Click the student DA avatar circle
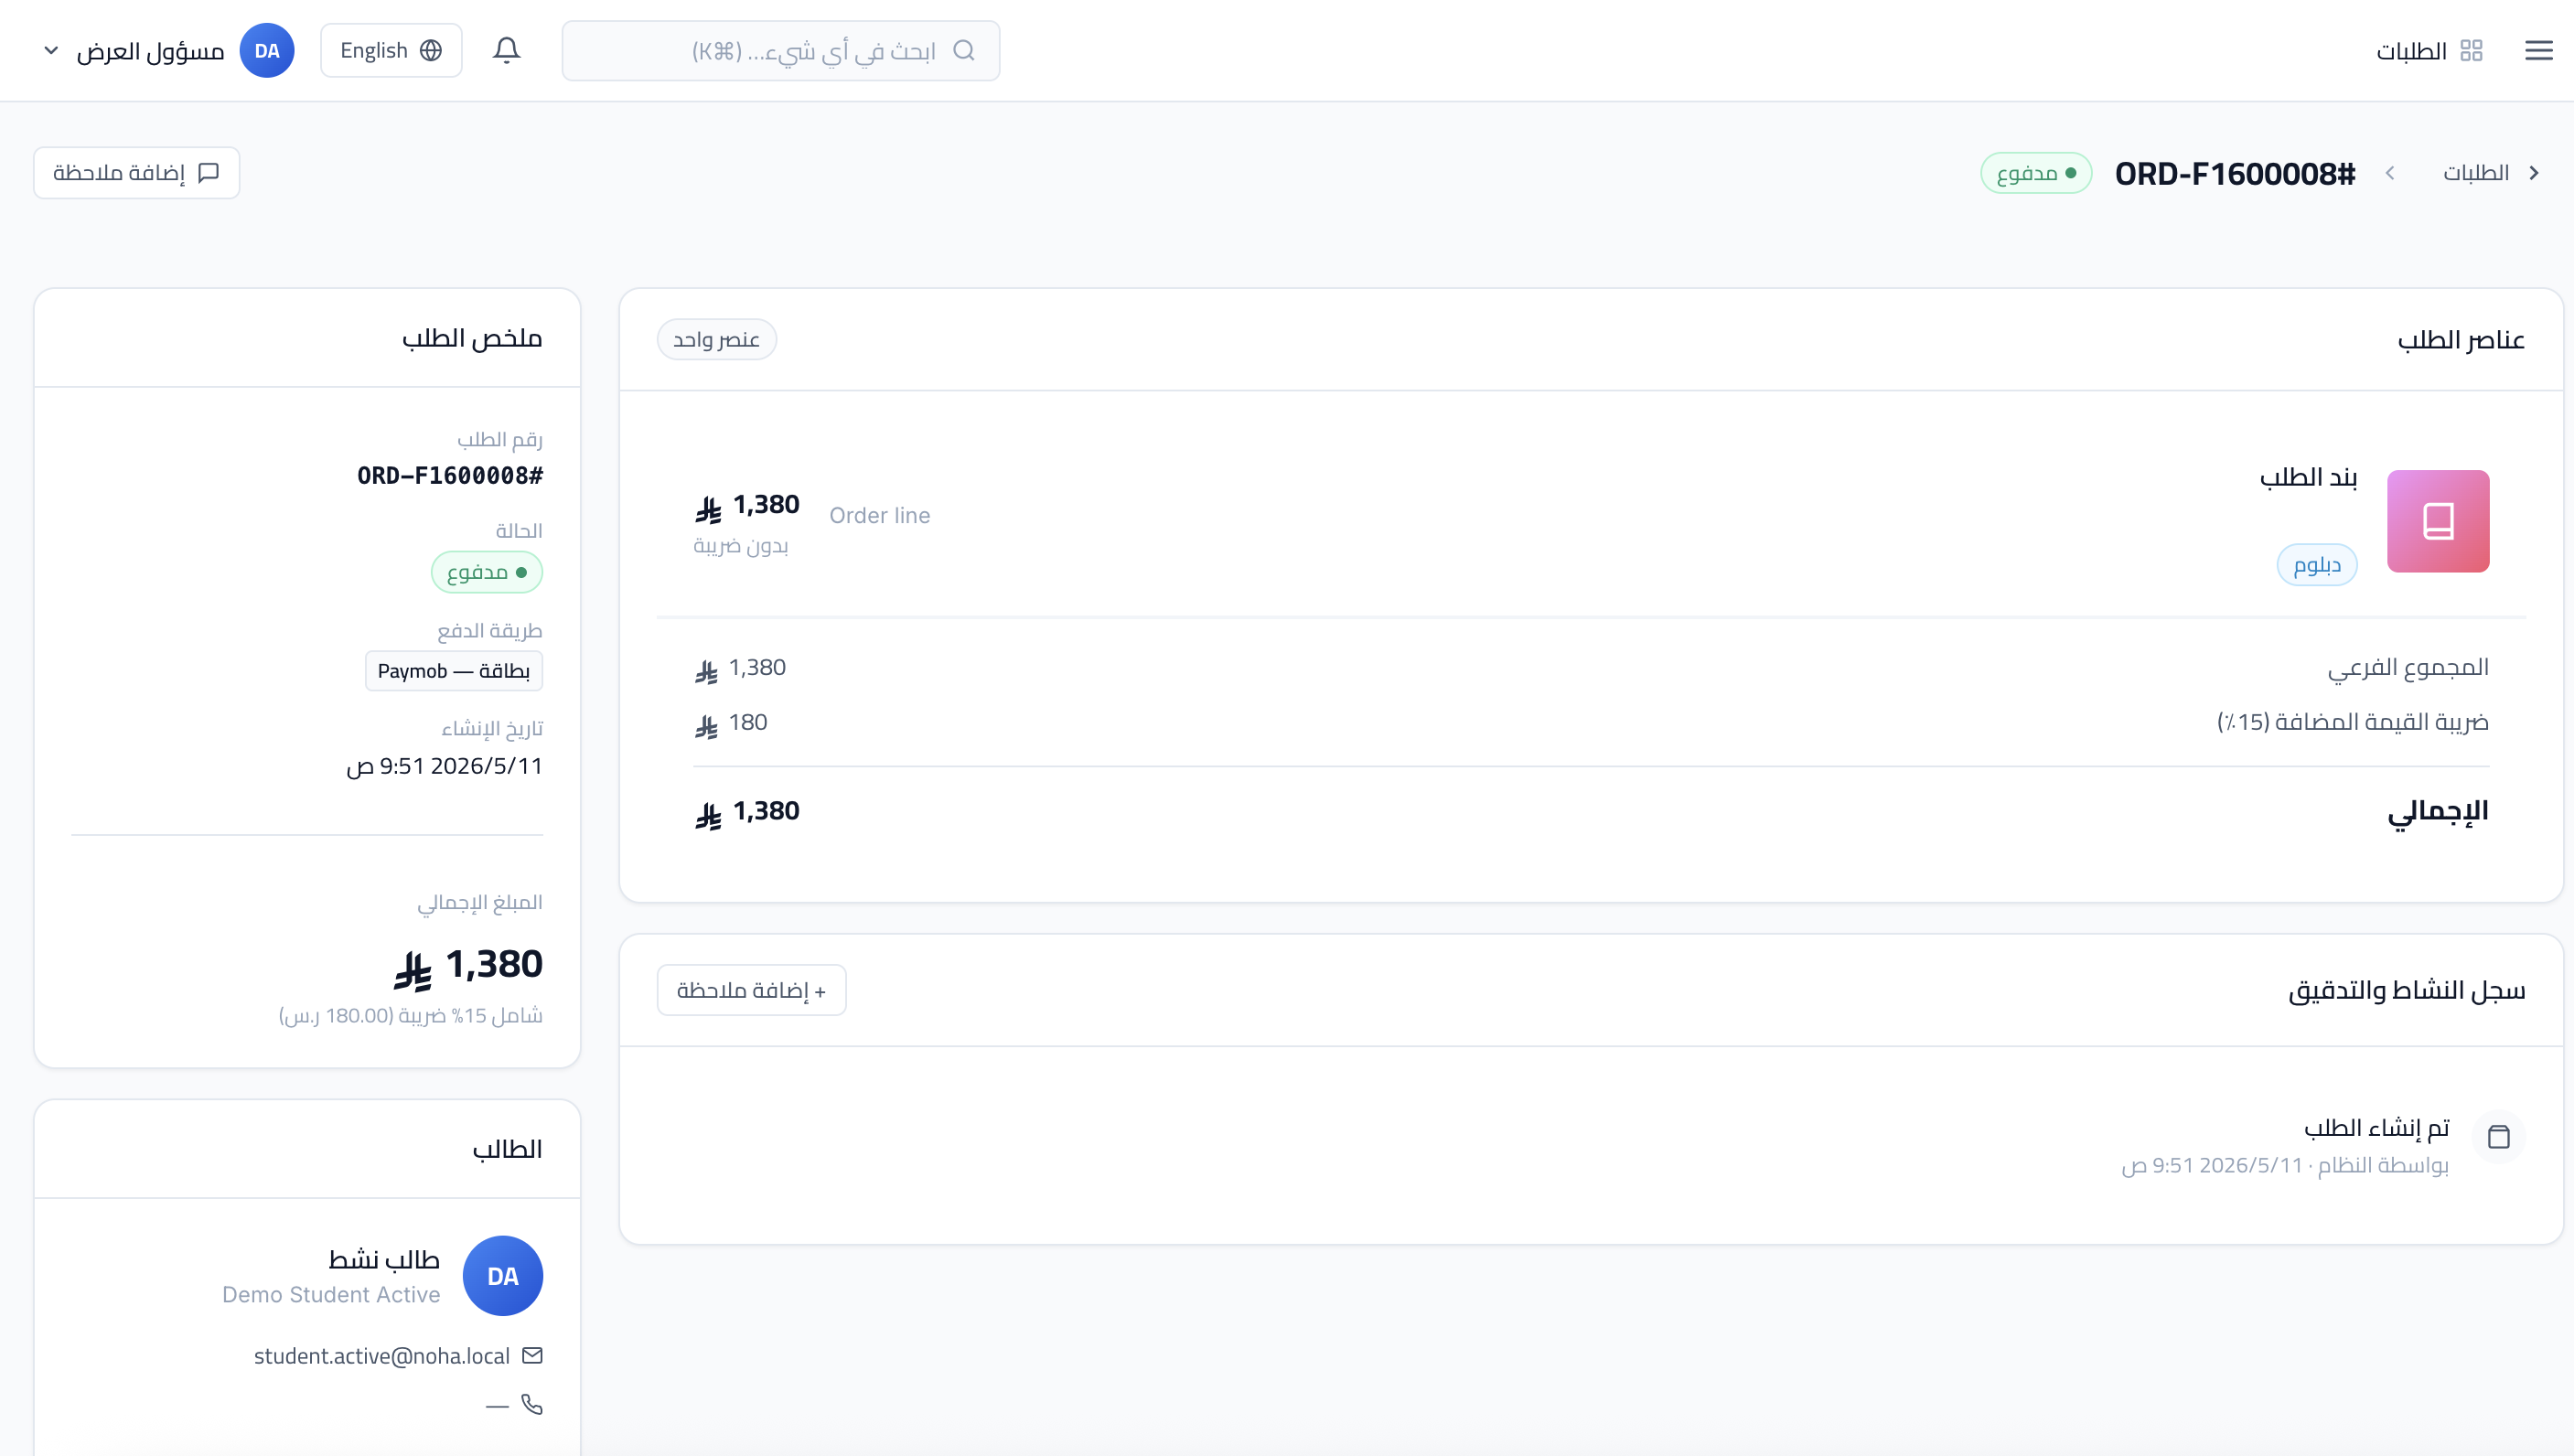 pyautogui.click(x=503, y=1276)
